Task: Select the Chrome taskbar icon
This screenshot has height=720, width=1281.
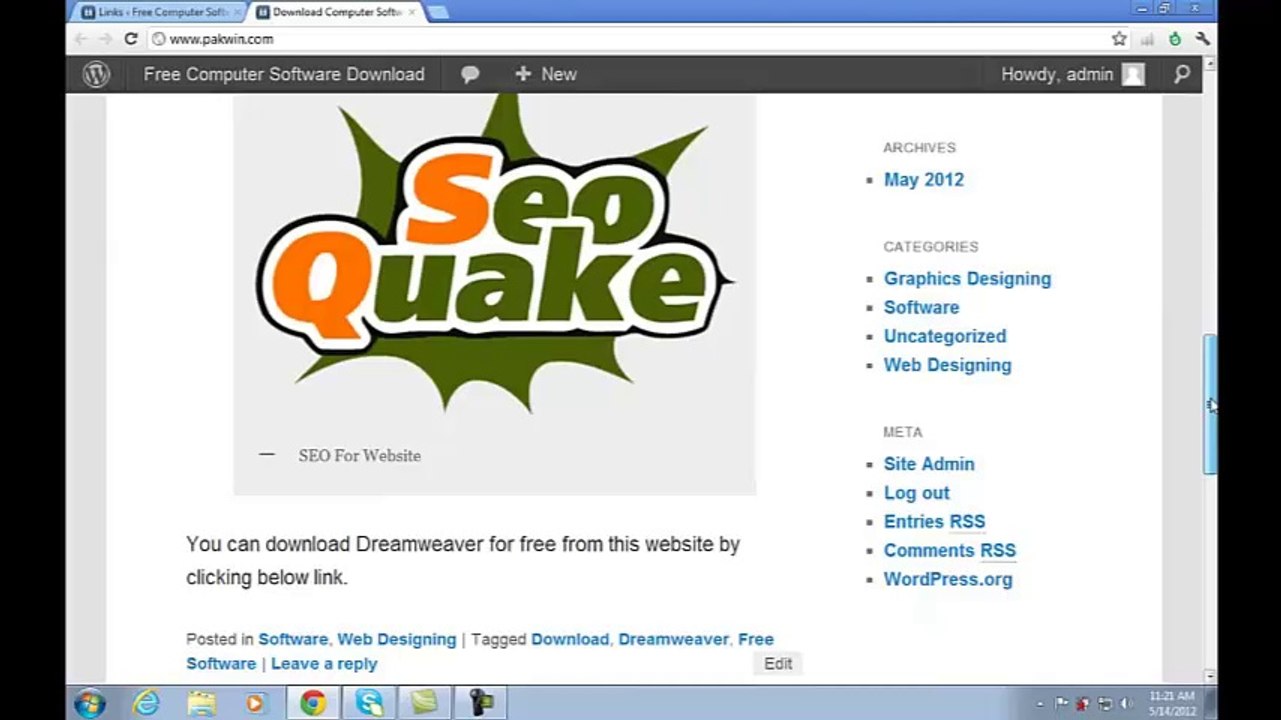Action: click(313, 703)
